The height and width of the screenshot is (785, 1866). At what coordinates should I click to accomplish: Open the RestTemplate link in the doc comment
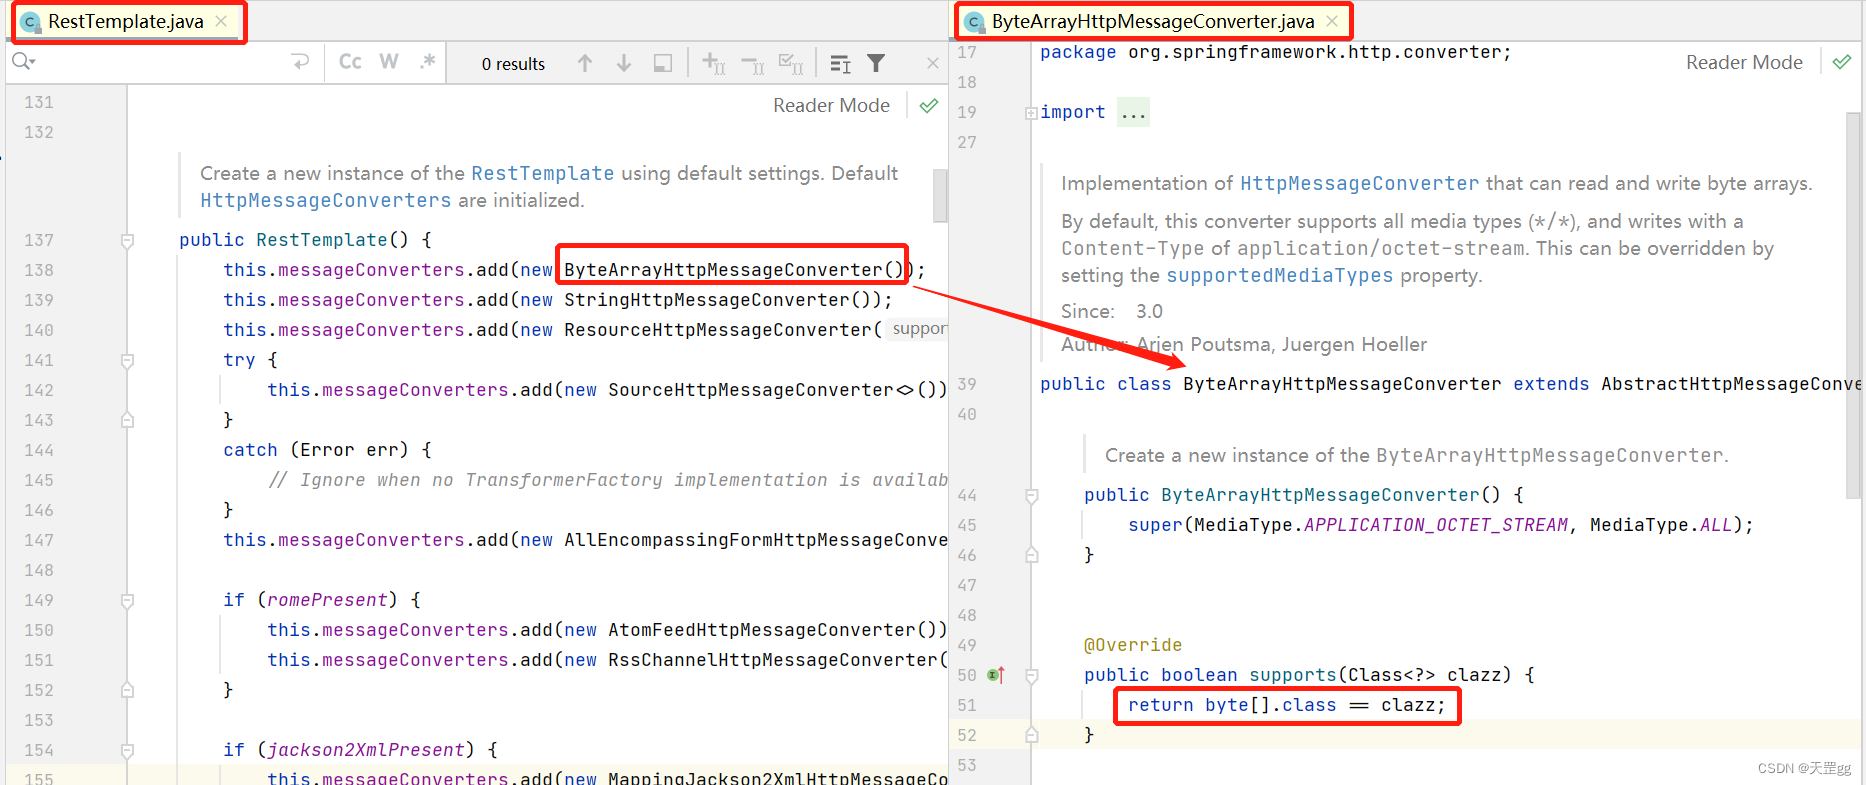coord(542,173)
